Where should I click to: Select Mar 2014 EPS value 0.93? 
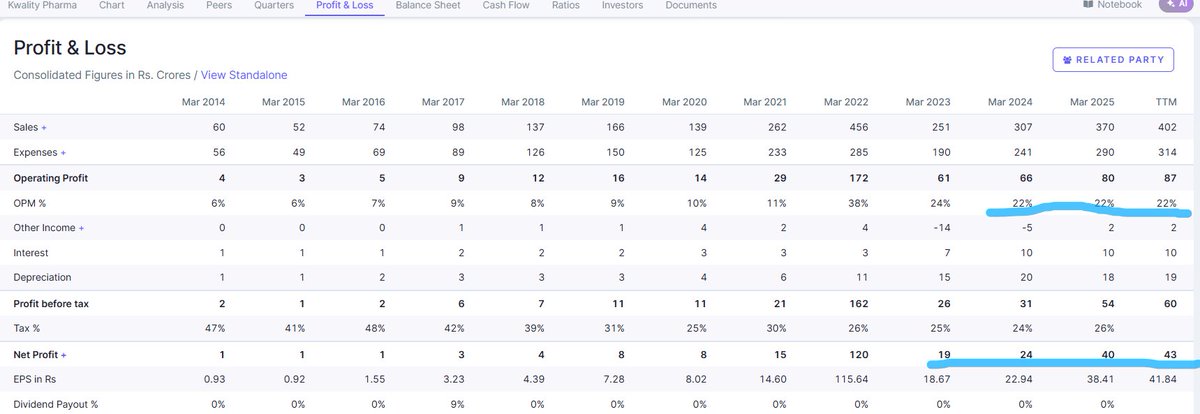[x=213, y=379]
